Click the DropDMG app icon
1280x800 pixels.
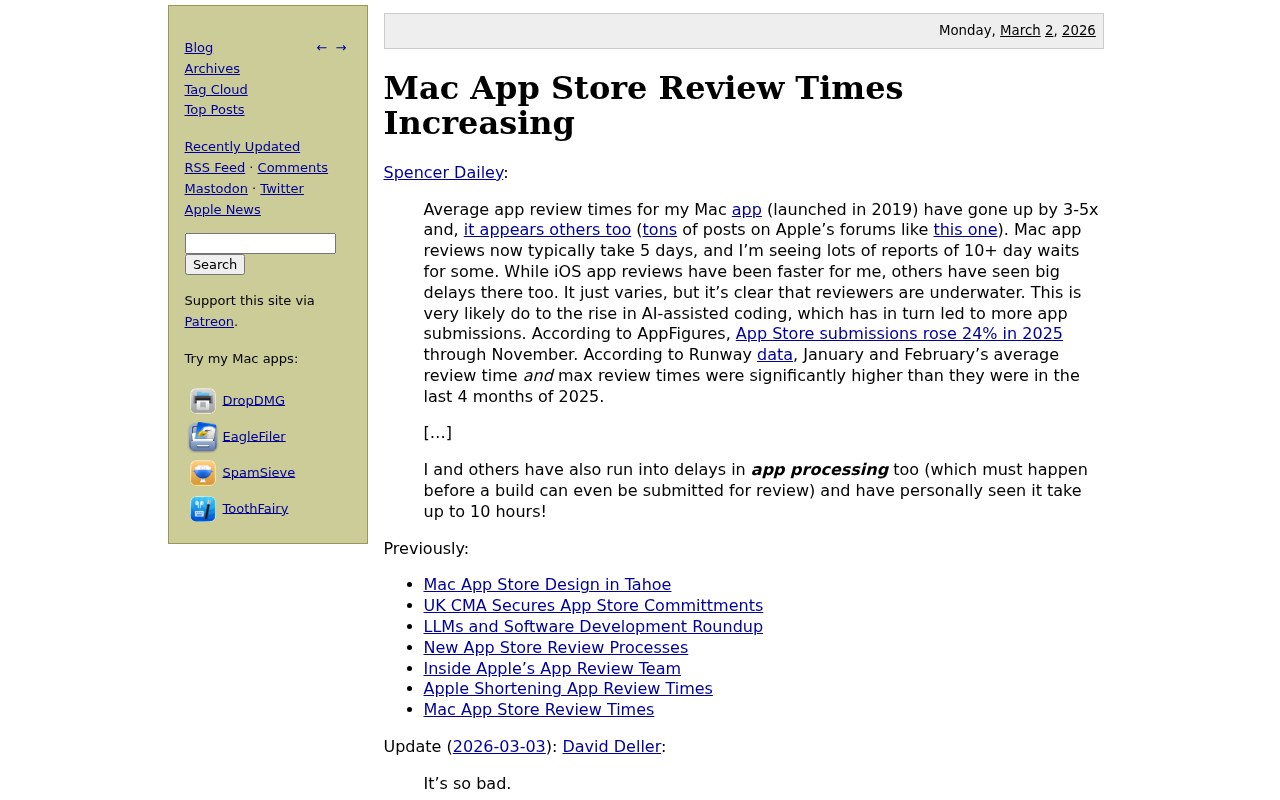pyautogui.click(x=203, y=401)
